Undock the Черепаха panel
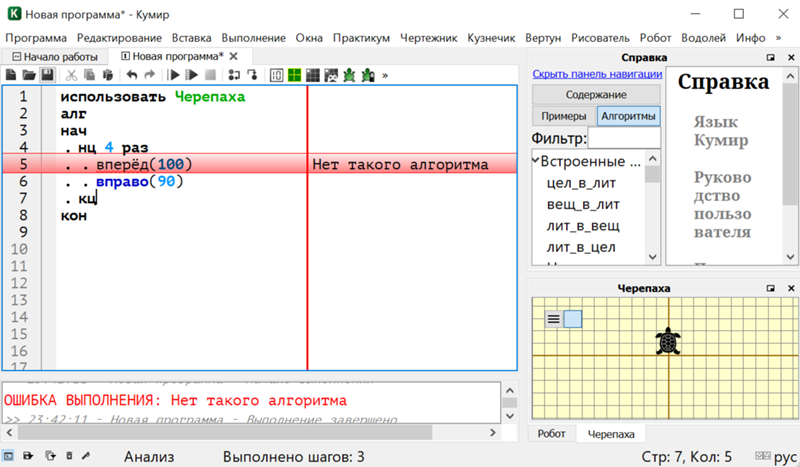 (770, 288)
